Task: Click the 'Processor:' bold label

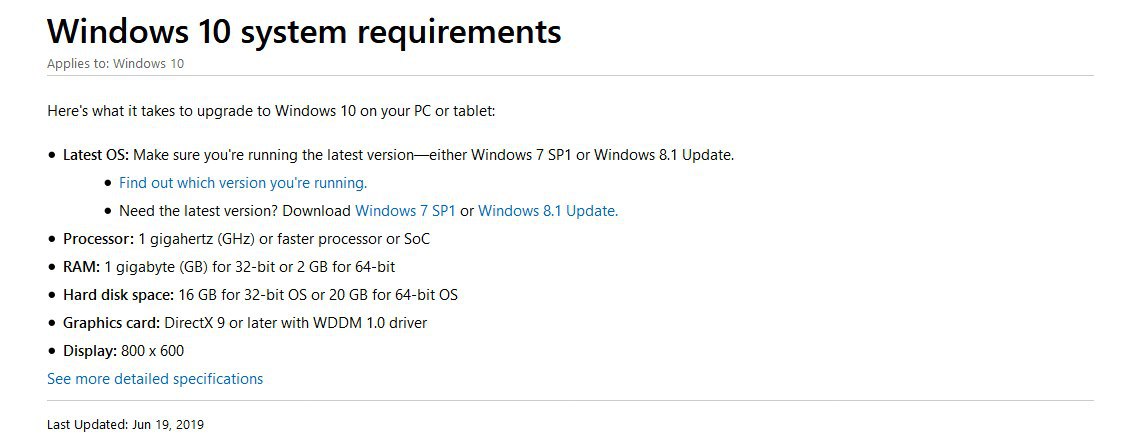Action: pos(99,239)
